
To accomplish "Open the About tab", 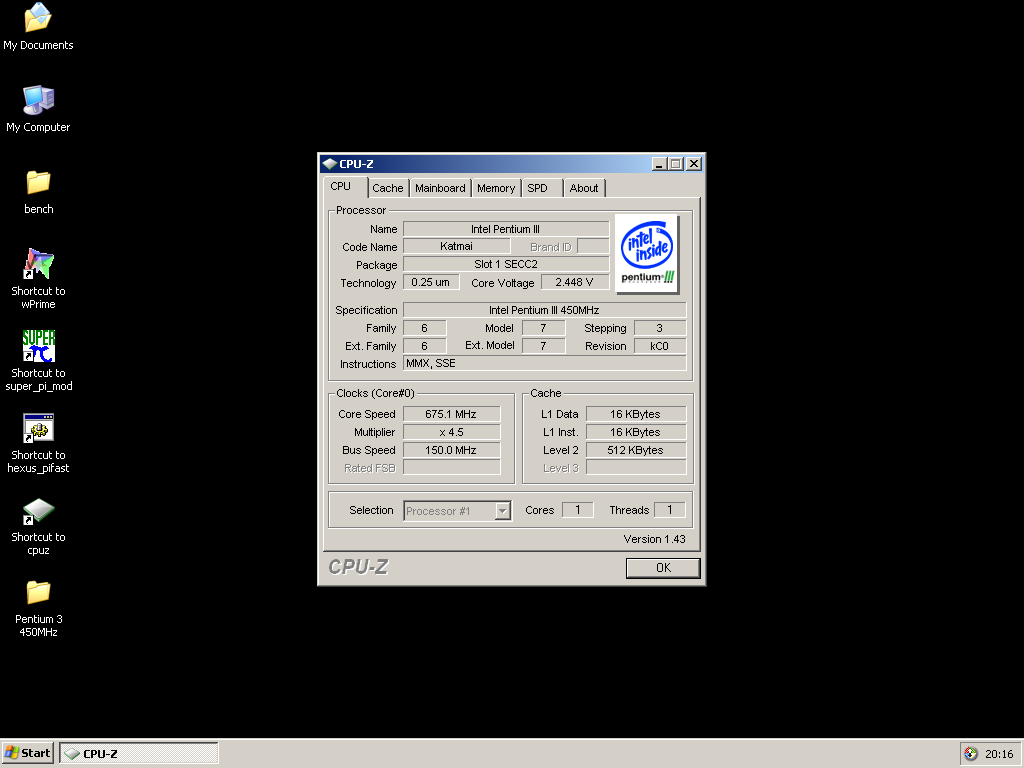I will [584, 188].
